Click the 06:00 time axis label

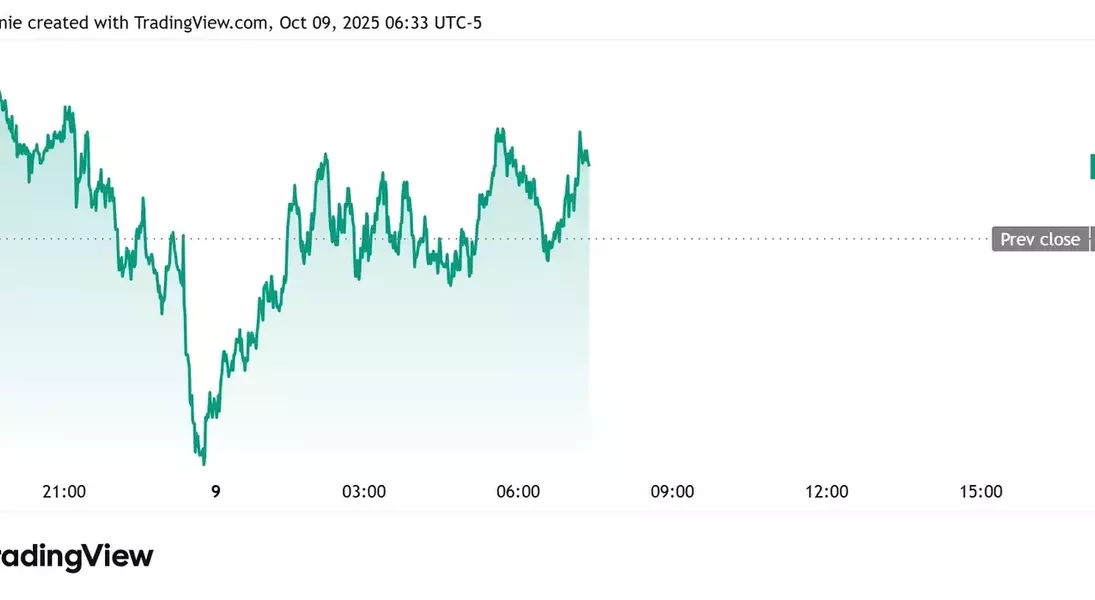click(x=518, y=492)
